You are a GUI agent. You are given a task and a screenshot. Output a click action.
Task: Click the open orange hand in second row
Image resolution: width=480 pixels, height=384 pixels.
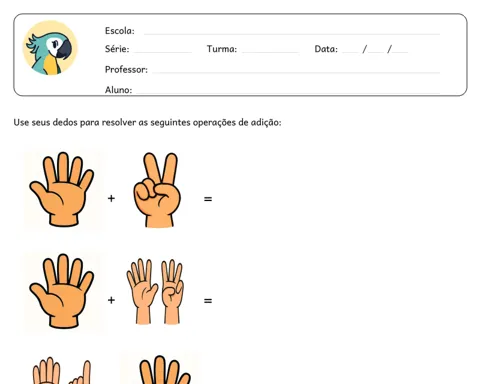(62, 291)
